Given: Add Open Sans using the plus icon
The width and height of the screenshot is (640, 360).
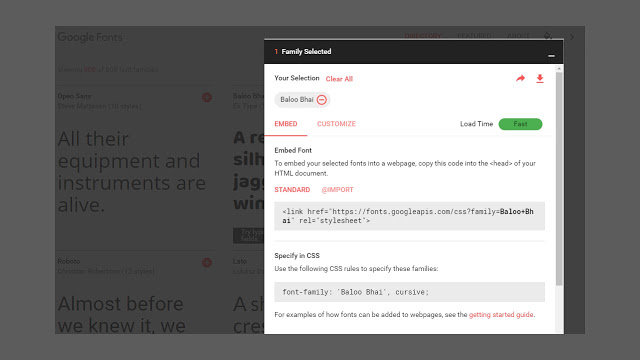Looking at the screenshot, I should (x=207, y=98).
